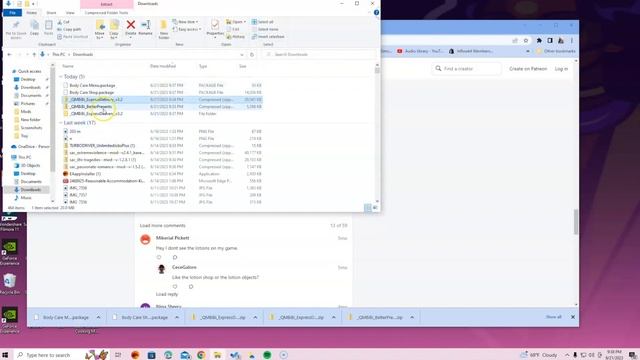Click Cut in the Clipboard group

(x=63, y=22)
